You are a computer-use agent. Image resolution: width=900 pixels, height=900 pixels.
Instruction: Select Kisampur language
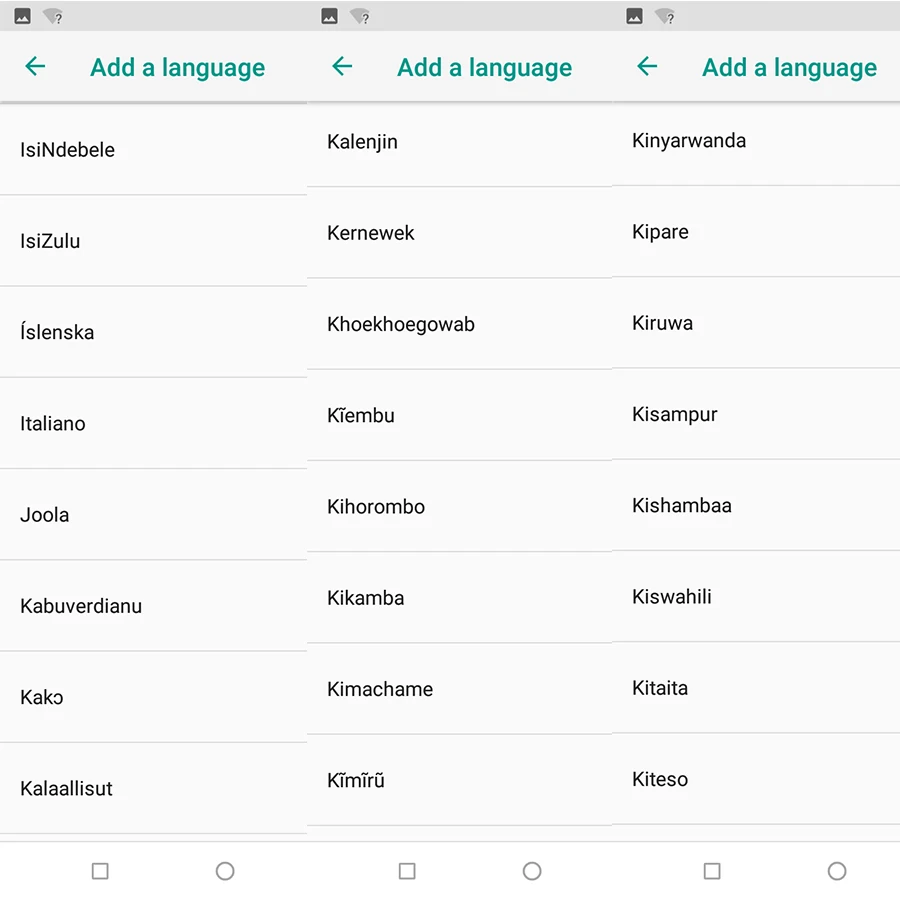756,414
